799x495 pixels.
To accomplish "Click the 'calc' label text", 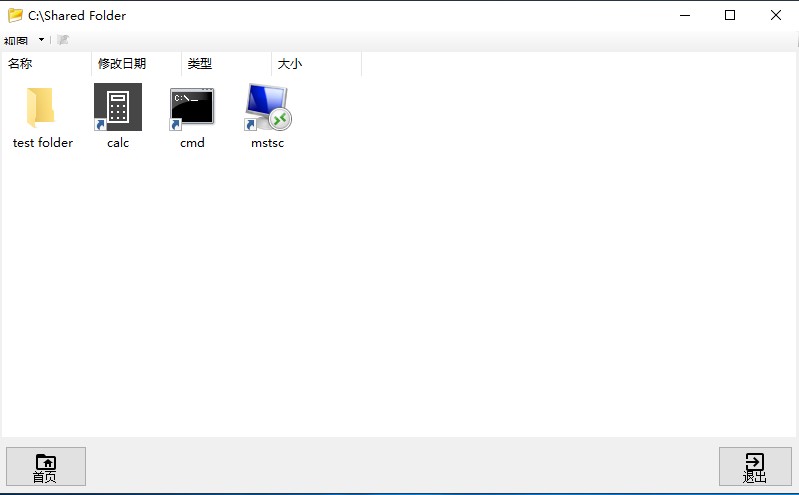I will coord(118,143).
